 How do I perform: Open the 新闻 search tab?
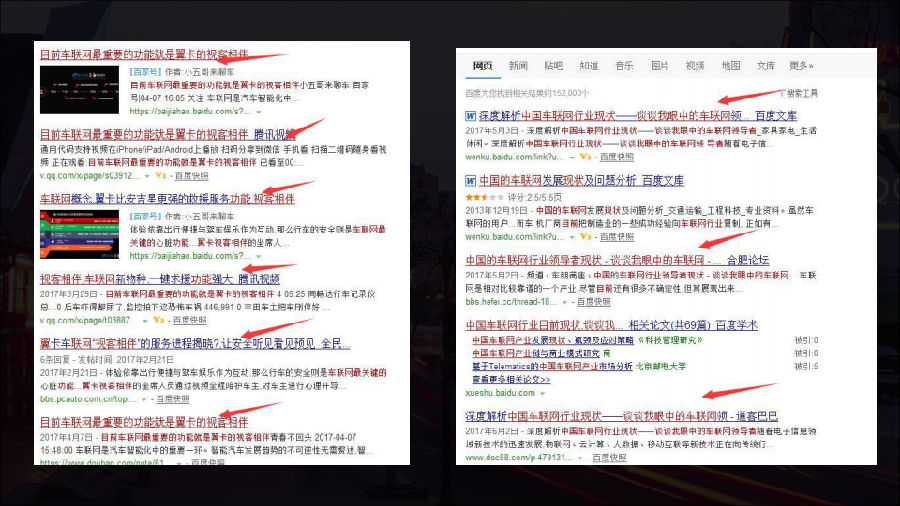[517, 66]
